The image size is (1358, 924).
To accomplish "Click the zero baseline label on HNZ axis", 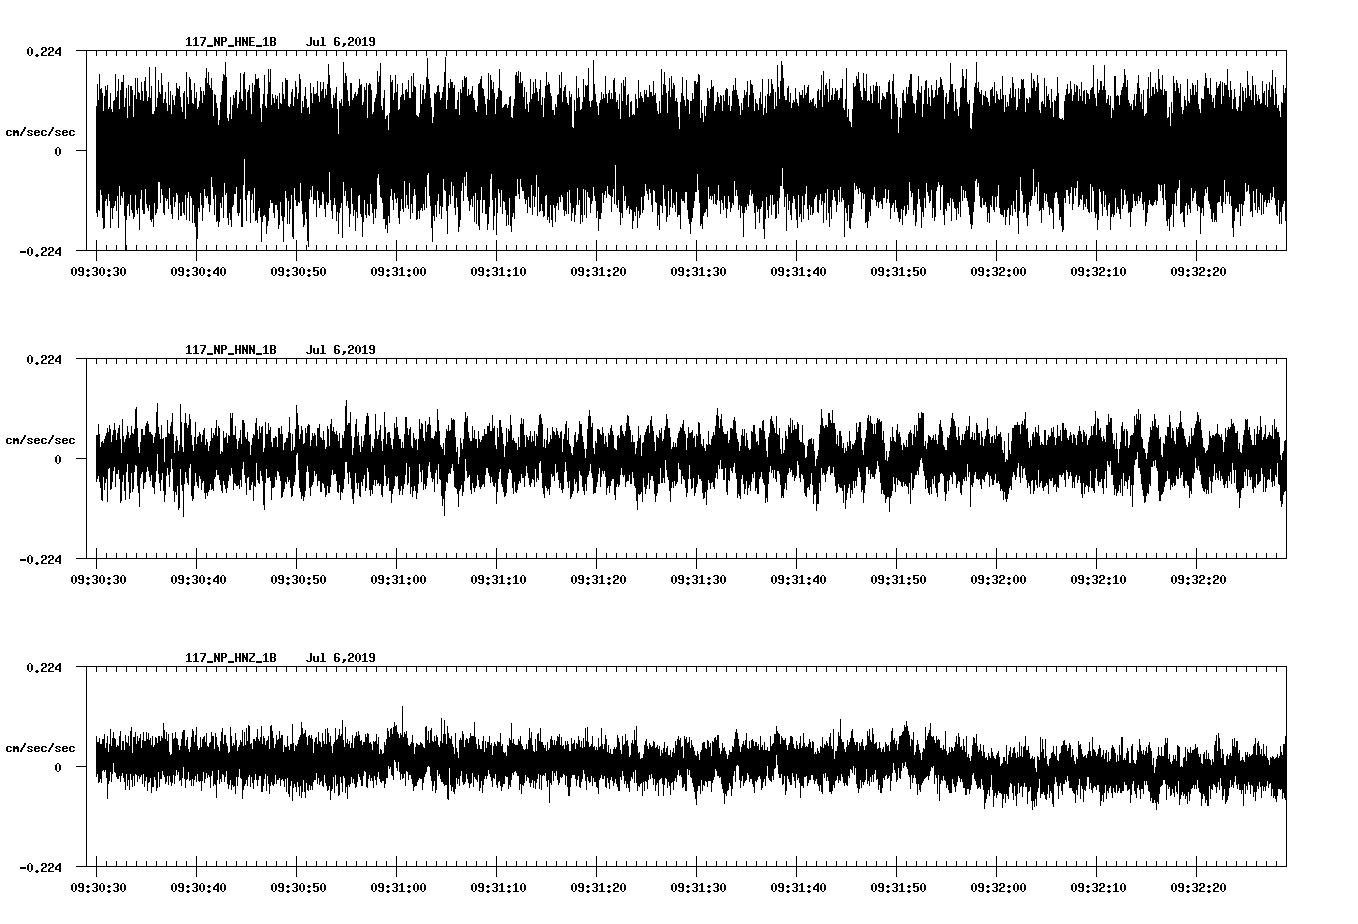I will pyautogui.click(x=58, y=767).
